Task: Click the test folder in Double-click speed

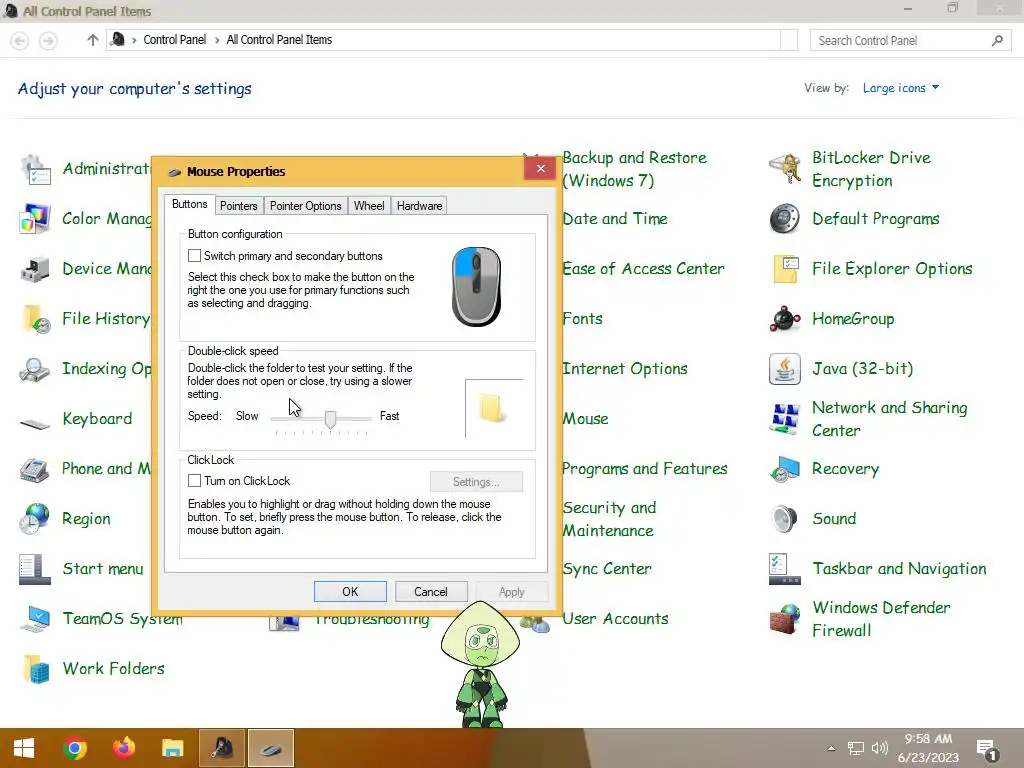Action: [491, 408]
